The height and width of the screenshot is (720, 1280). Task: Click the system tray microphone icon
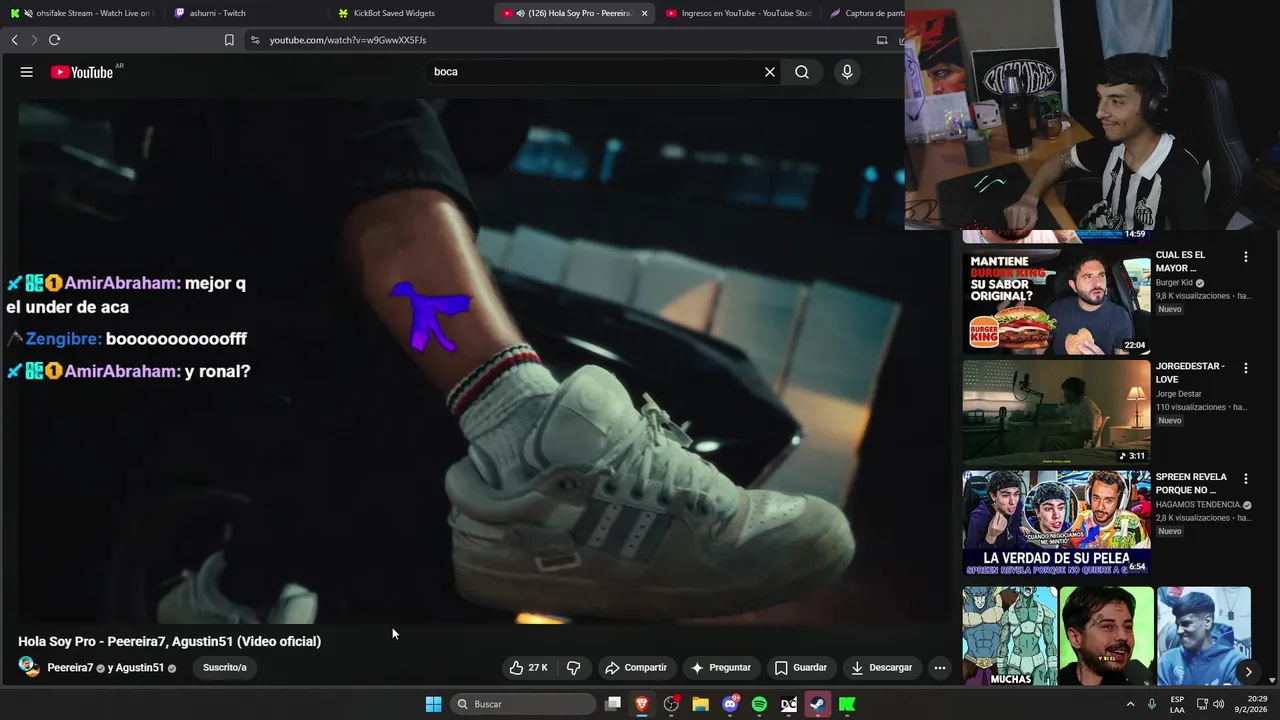1152,704
